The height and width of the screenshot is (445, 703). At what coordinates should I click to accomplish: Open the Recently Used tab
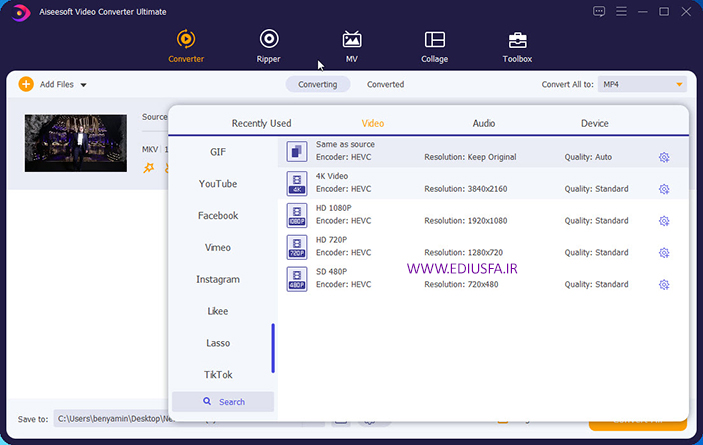[x=261, y=123]
